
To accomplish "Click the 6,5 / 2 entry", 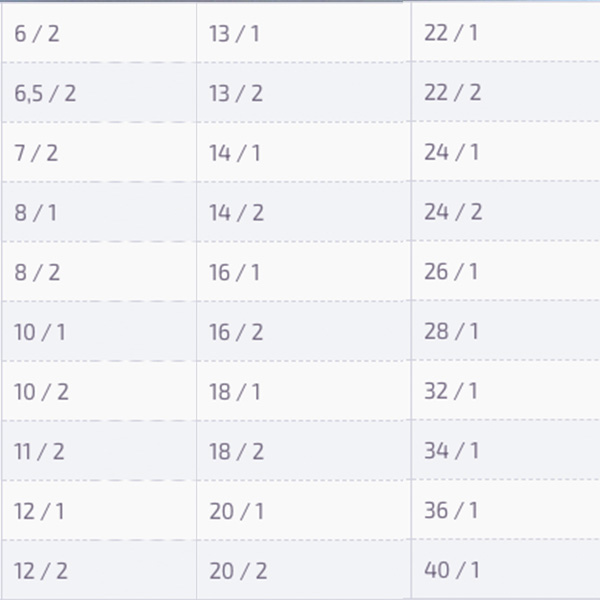I will 45,94.
